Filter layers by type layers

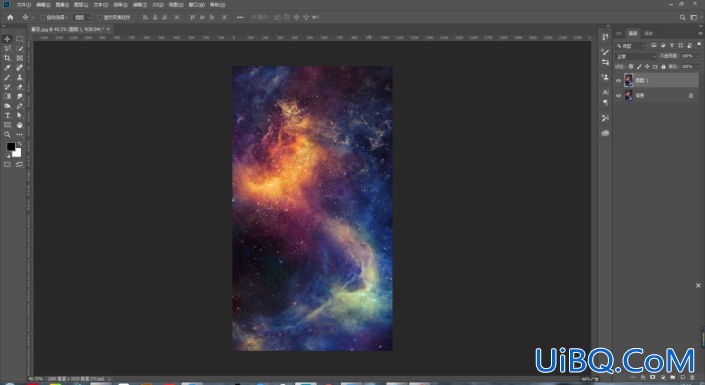pos(672,45)
